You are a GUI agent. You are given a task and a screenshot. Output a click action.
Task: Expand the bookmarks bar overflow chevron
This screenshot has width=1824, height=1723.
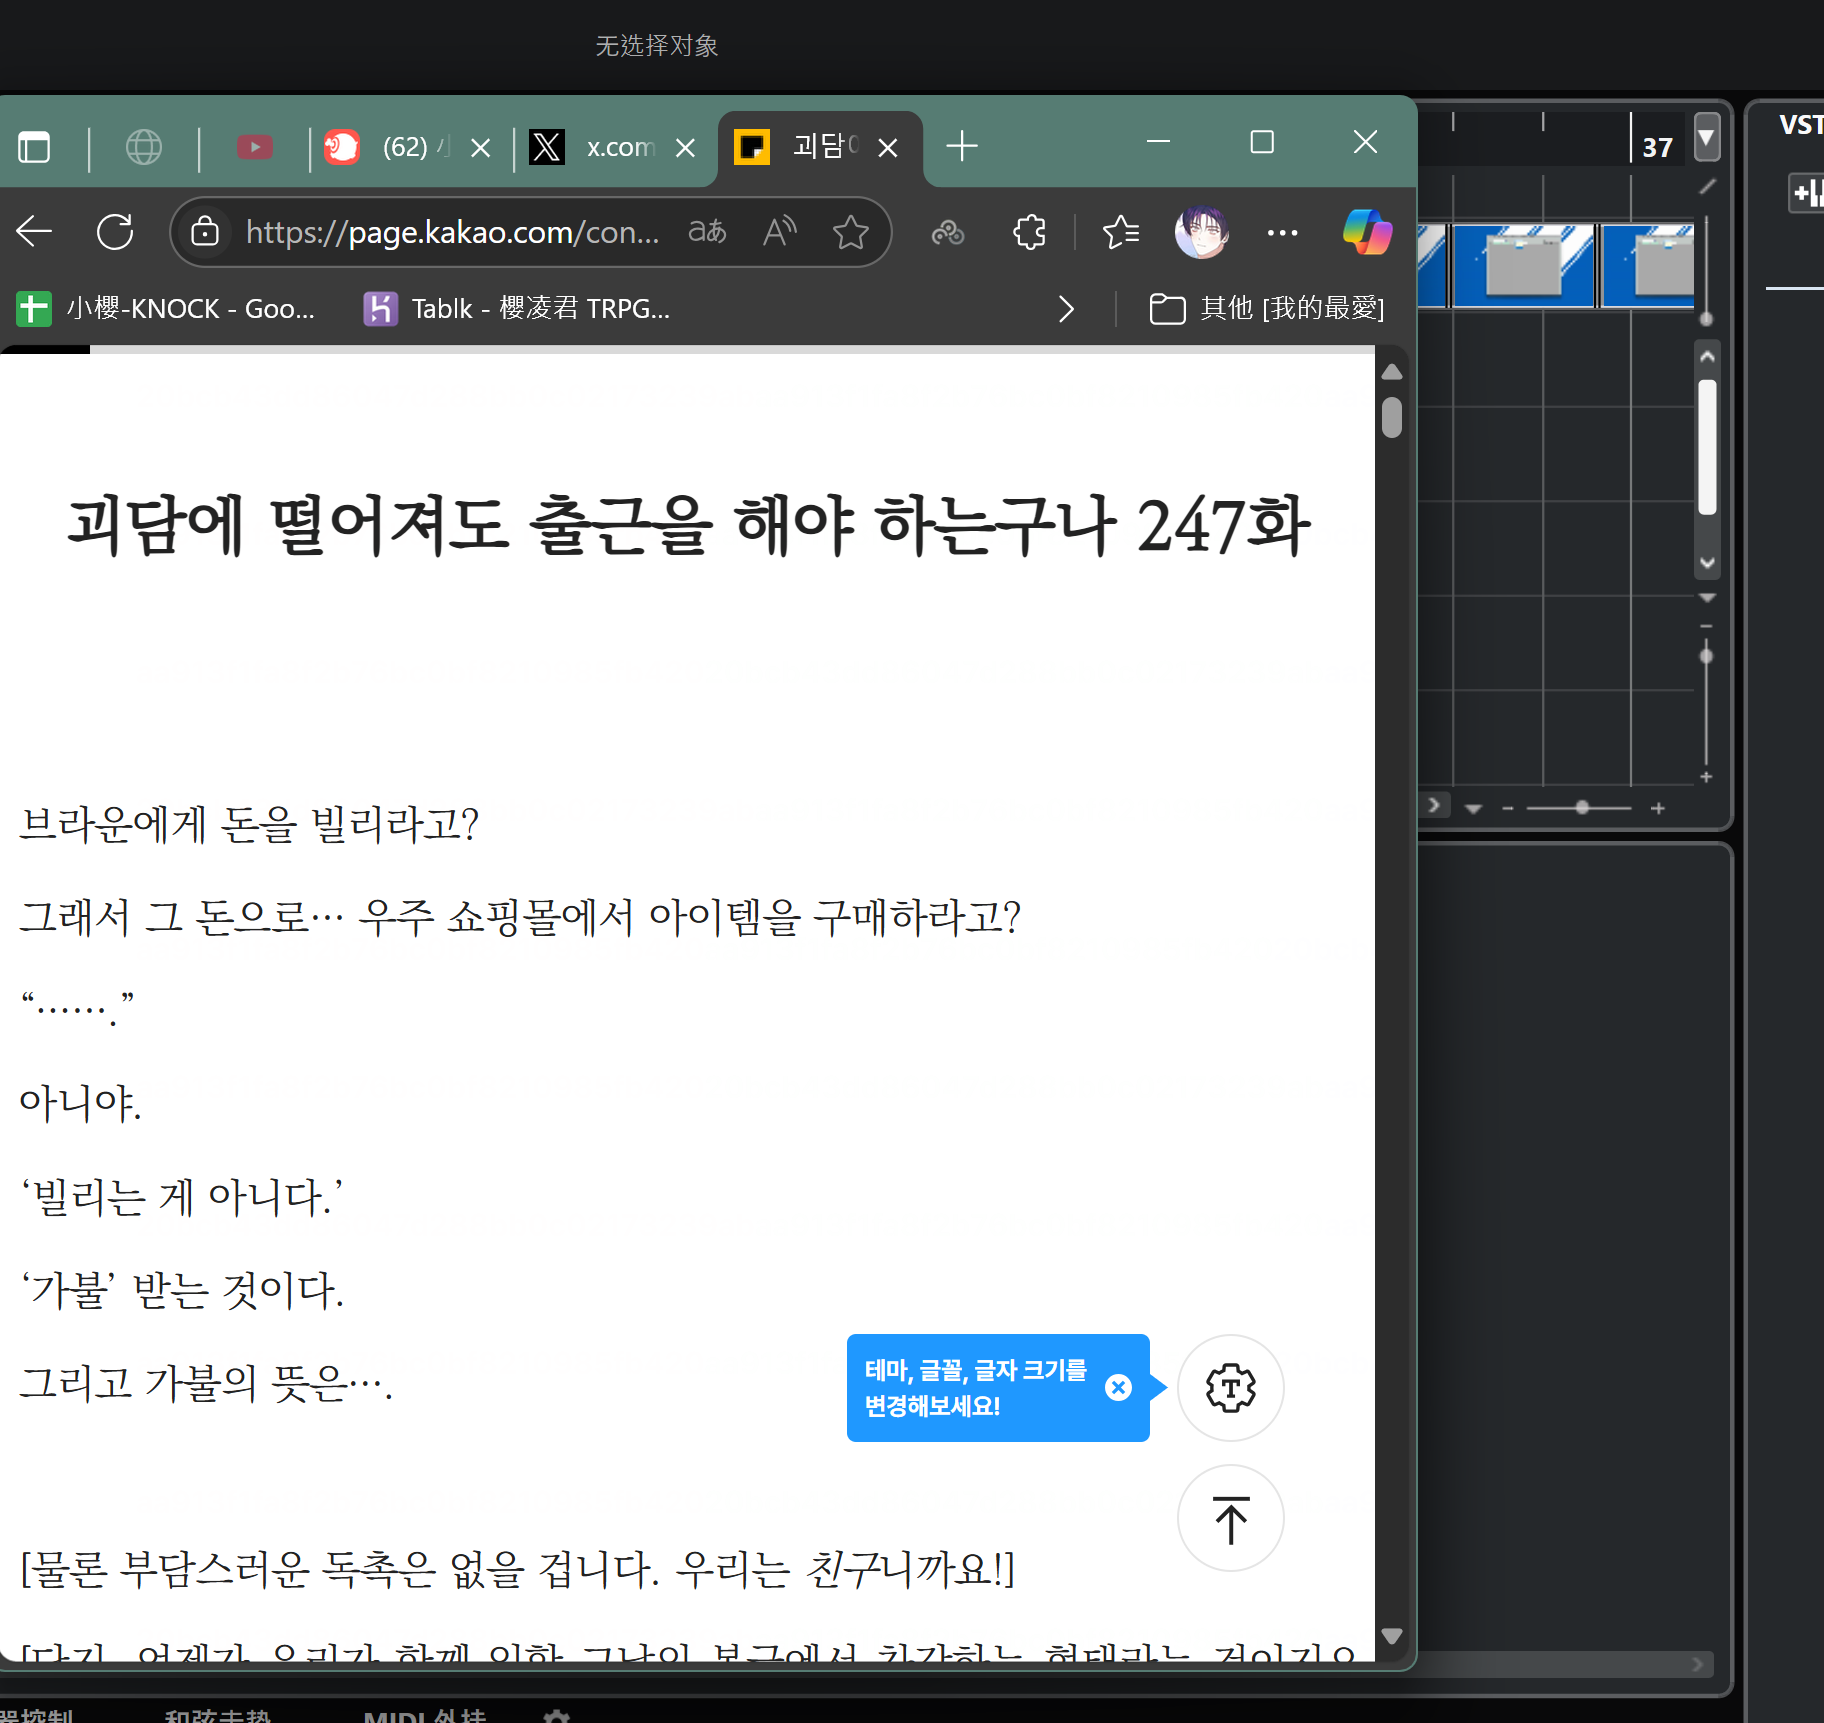1066,309
